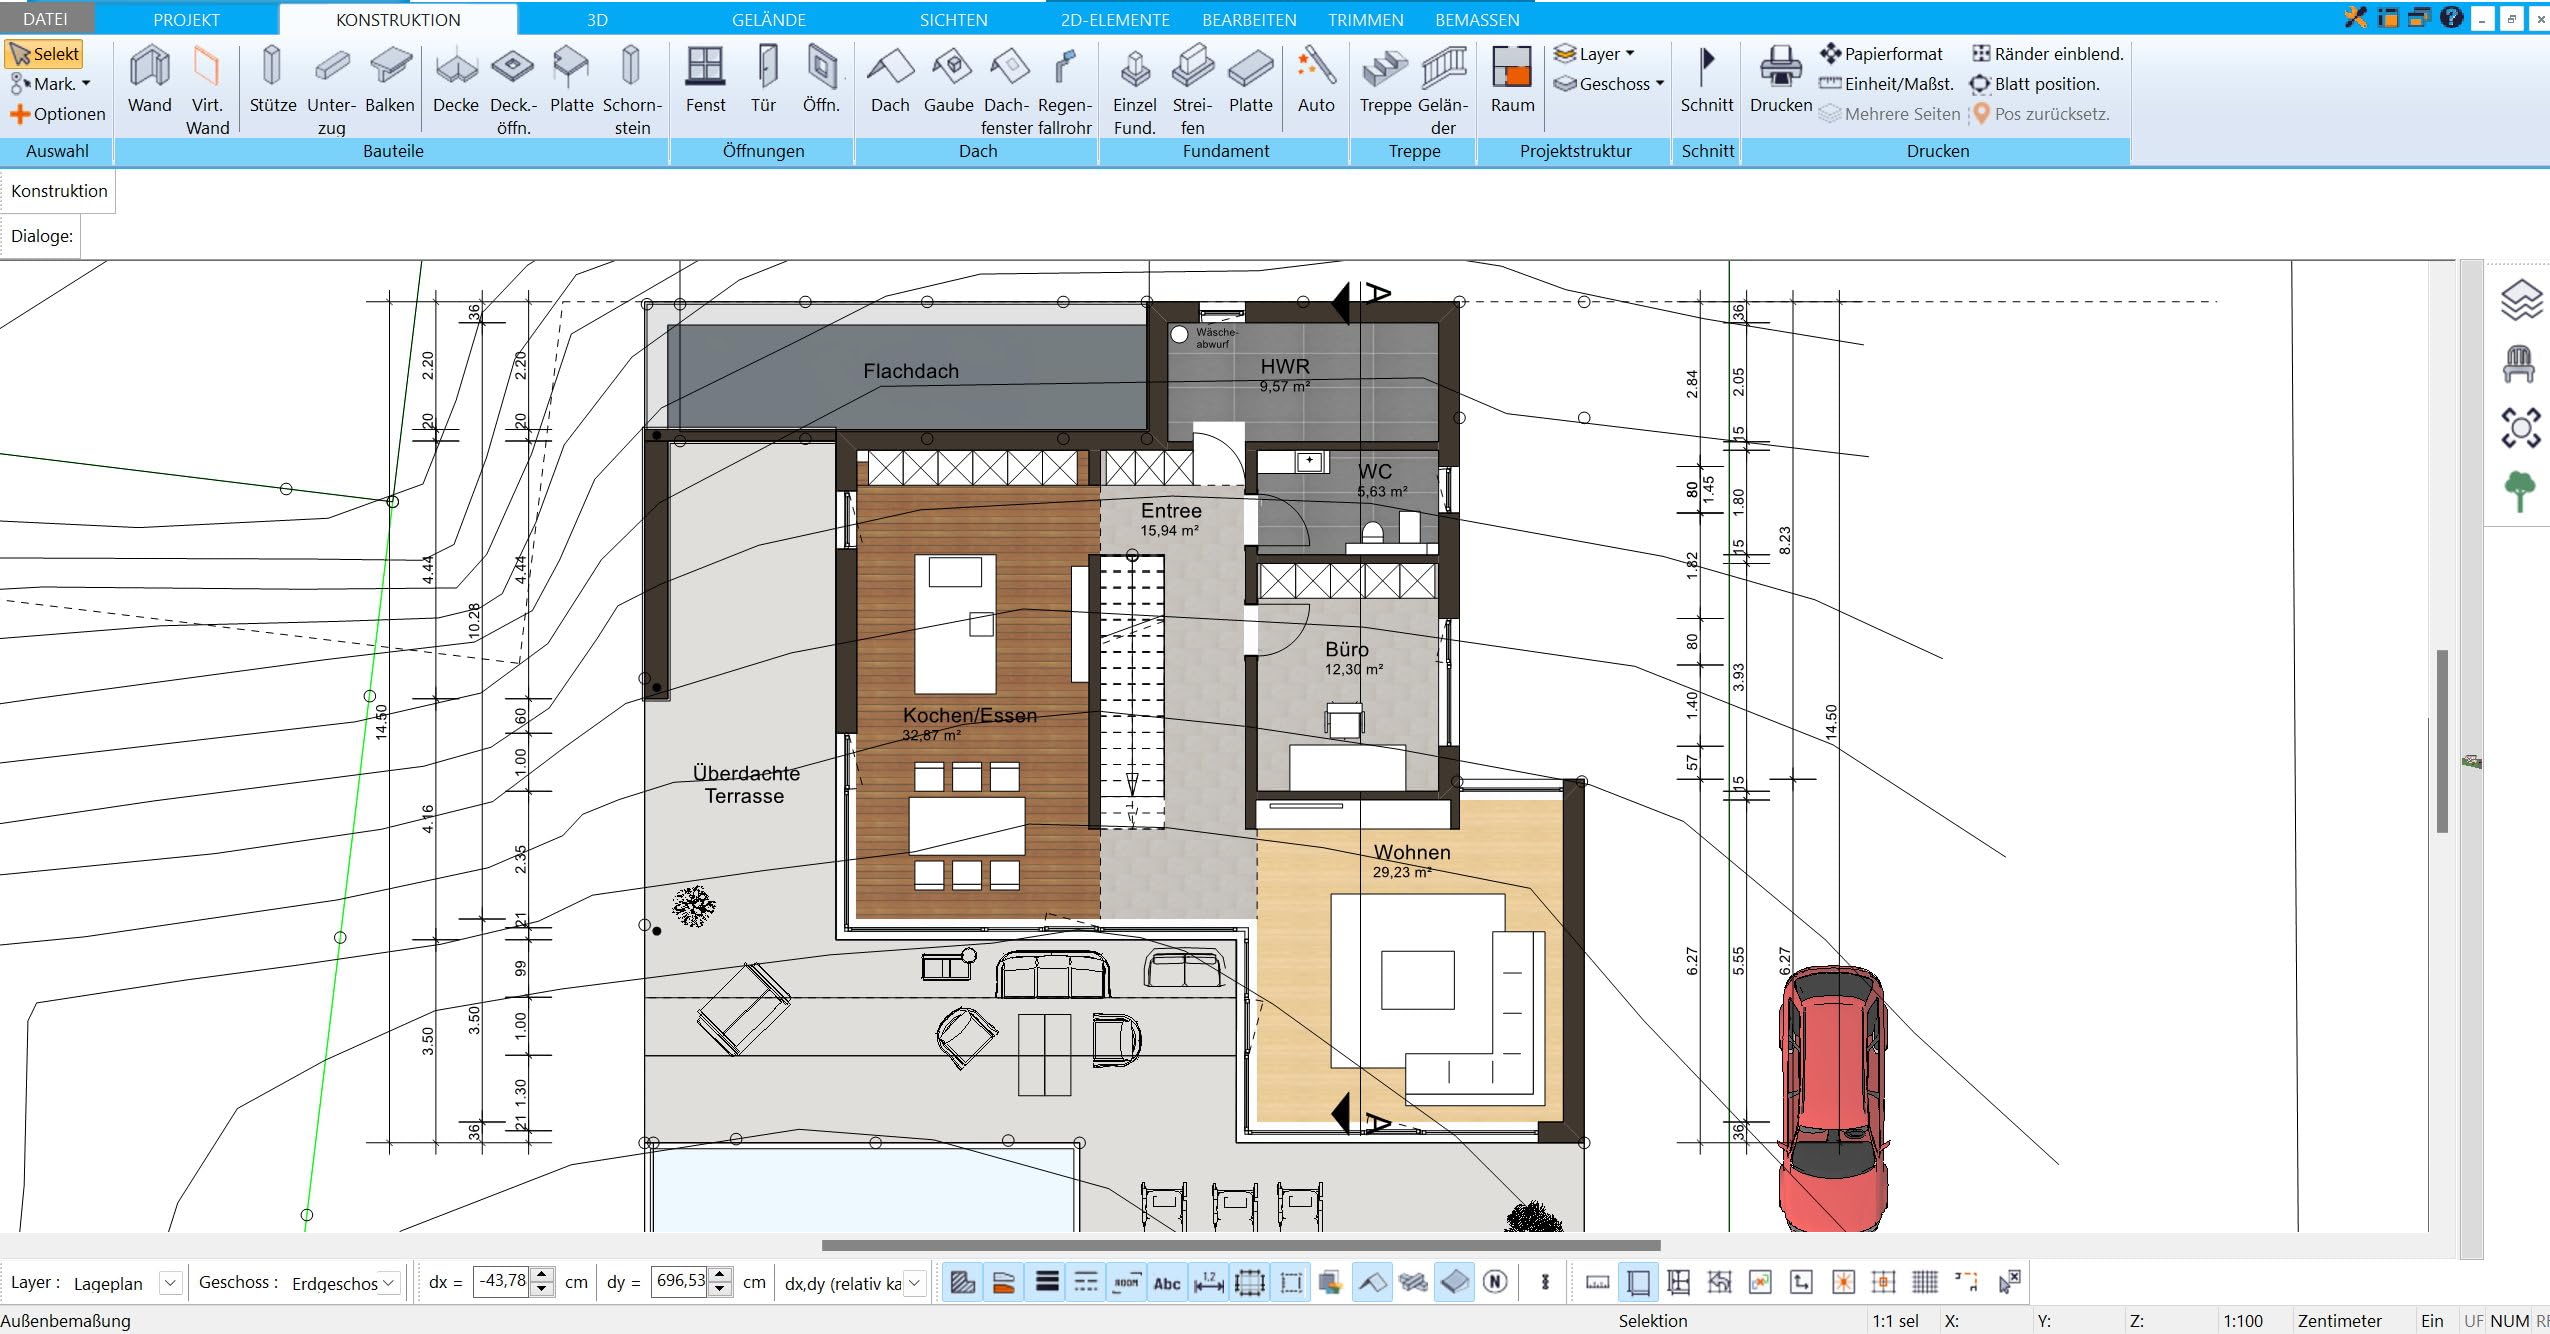This screenshot has width=2550, height=1334.
Task: Toggle north arrow N button
Action: [x=1495, y=1282]
